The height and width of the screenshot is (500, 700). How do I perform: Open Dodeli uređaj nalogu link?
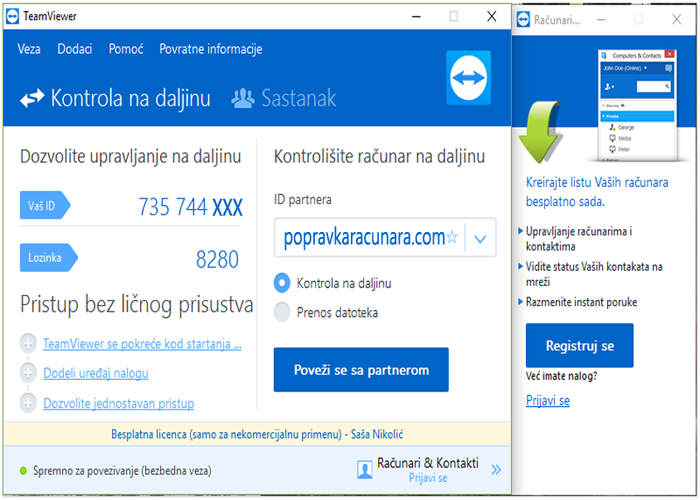[x=96, y=373]
